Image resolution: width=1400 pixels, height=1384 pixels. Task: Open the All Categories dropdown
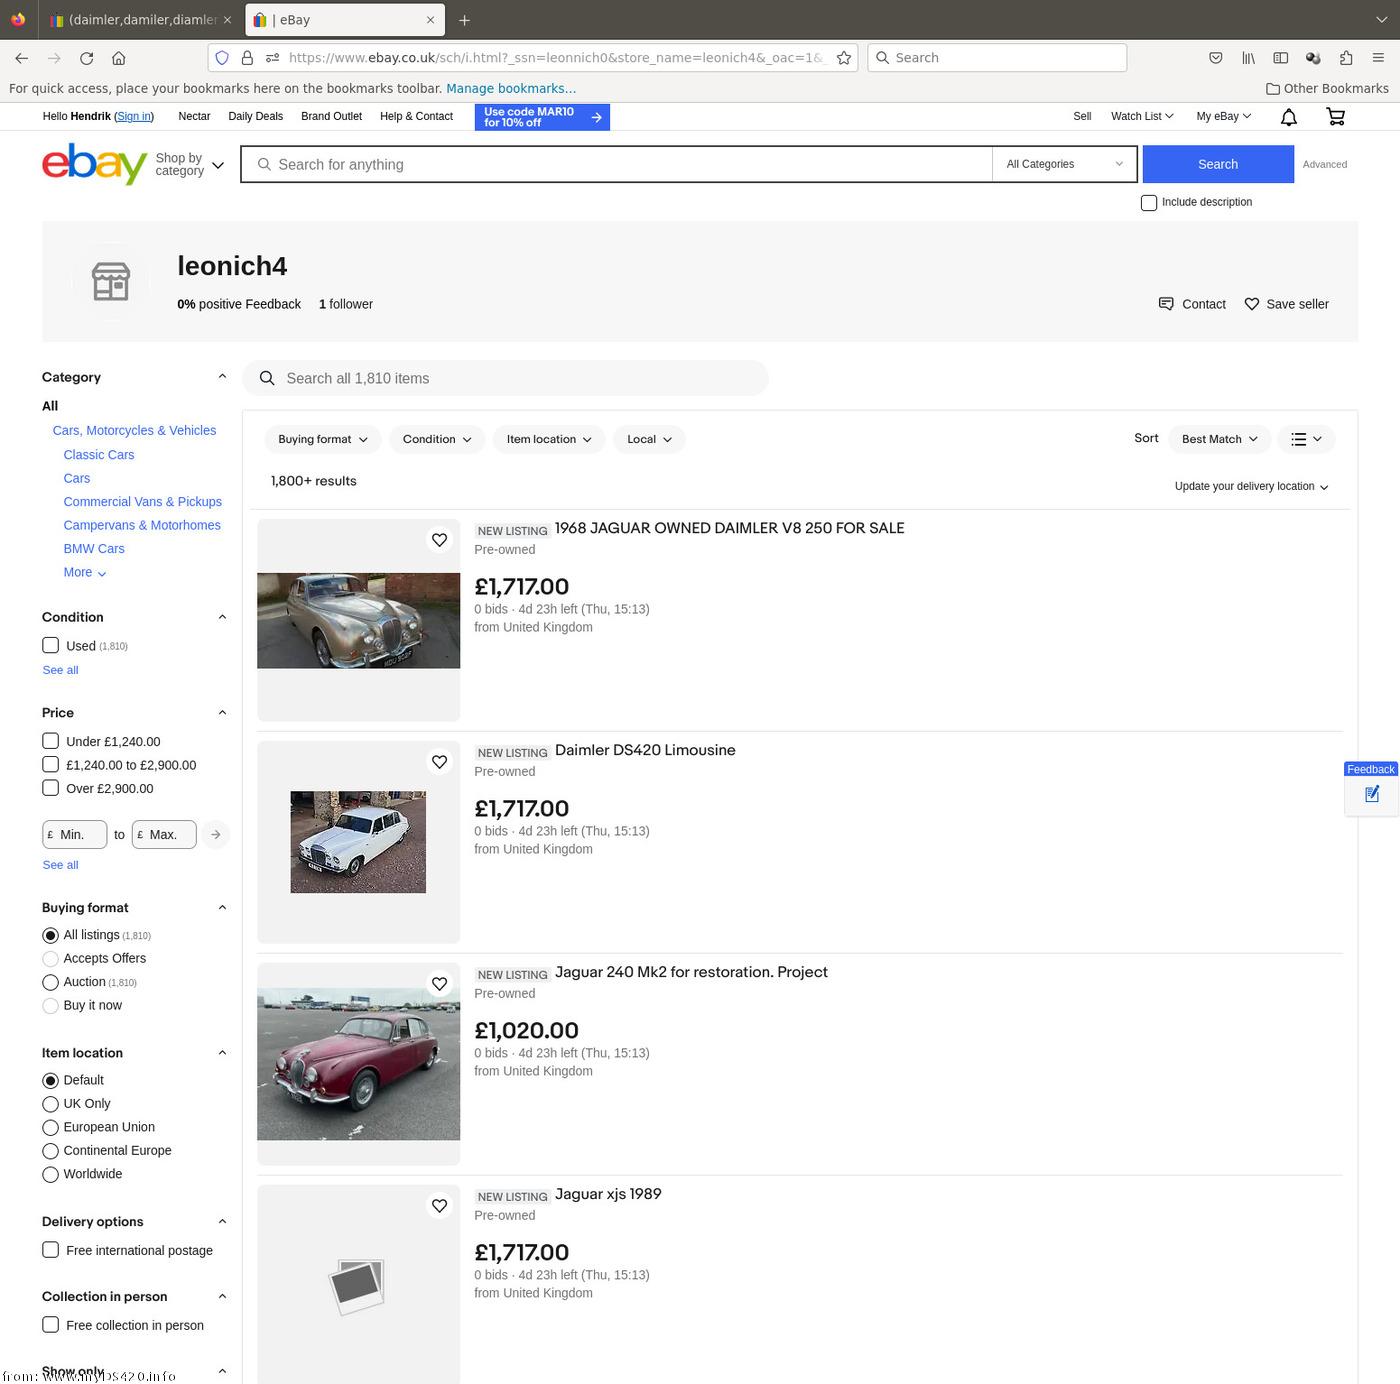(1064, 164)
